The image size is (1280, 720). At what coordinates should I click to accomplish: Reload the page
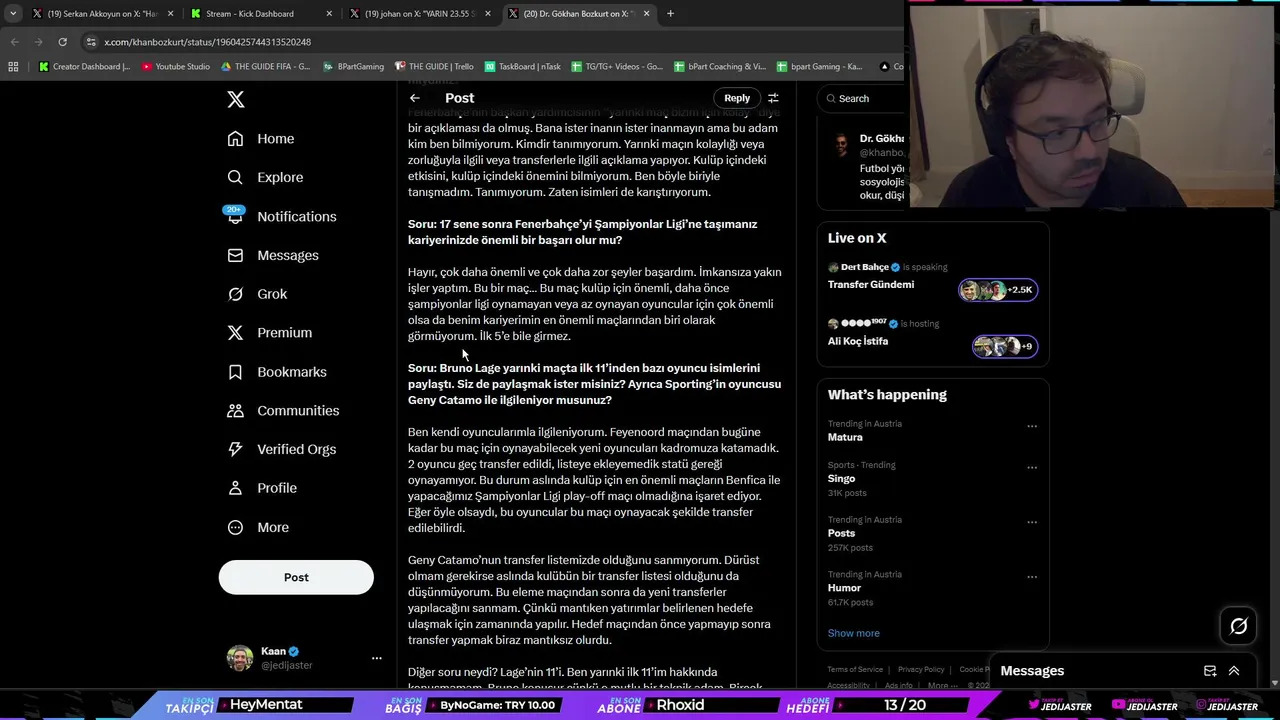coord(62,42)
